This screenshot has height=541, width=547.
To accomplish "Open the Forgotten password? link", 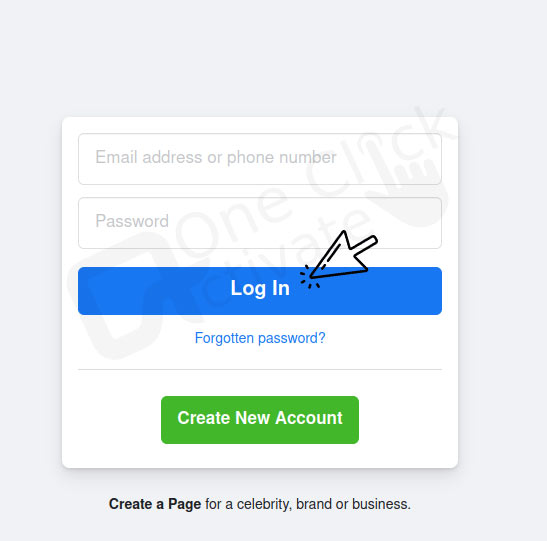I will tap(260, 338).
